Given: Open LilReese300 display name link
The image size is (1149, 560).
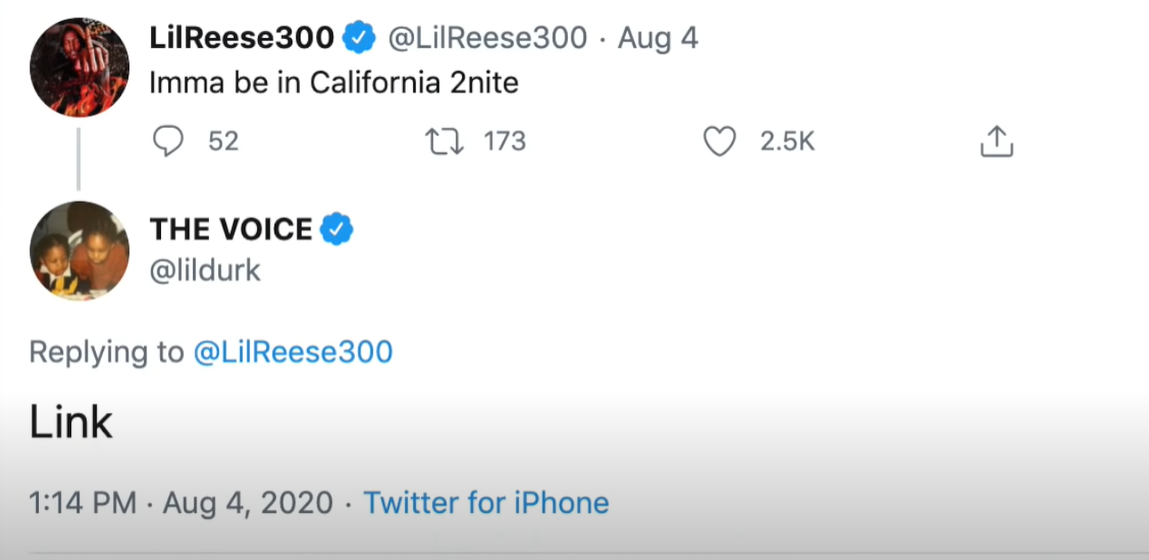Looking at the screenshot, I should pos(241,39).
